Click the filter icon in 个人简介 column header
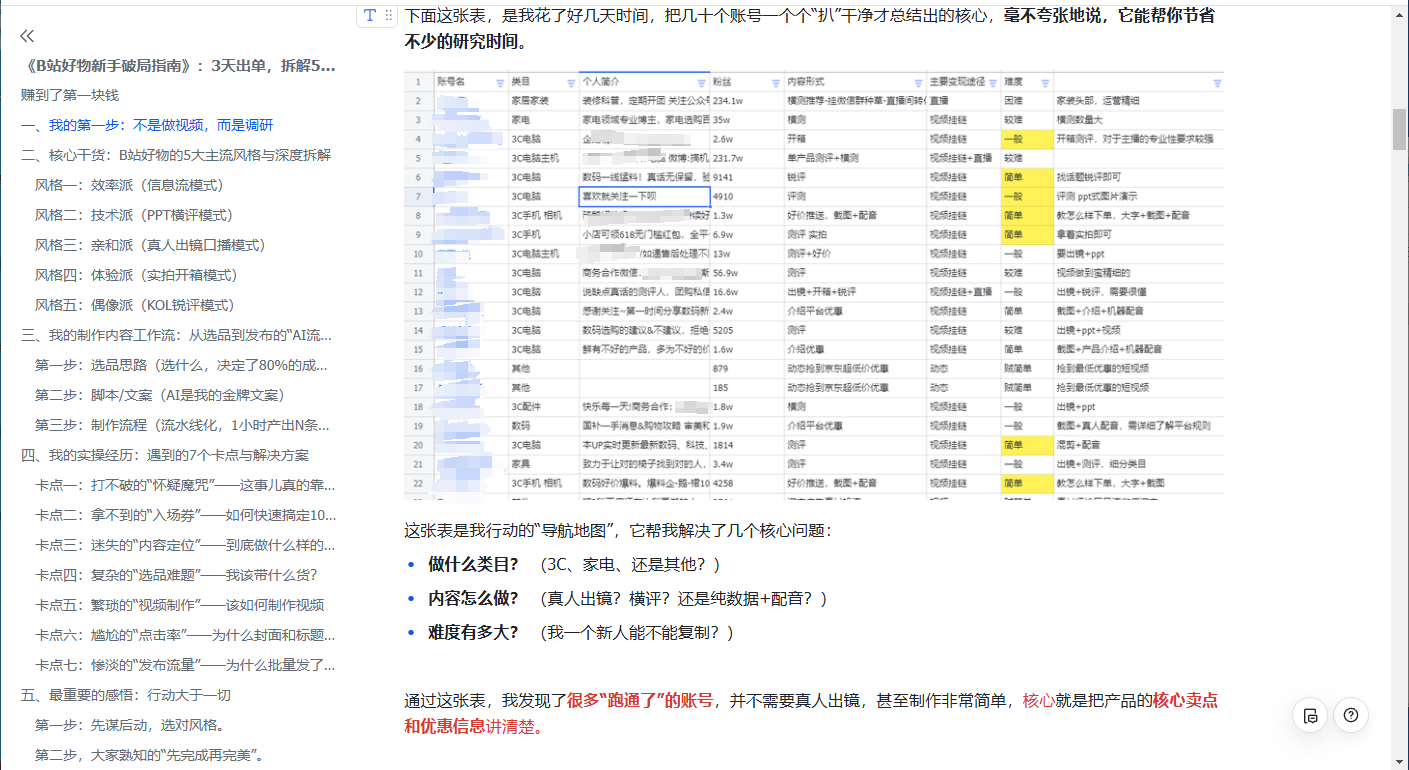This screenshot has width=1409, height=770. pyautogui.click(x=702, y=82)
